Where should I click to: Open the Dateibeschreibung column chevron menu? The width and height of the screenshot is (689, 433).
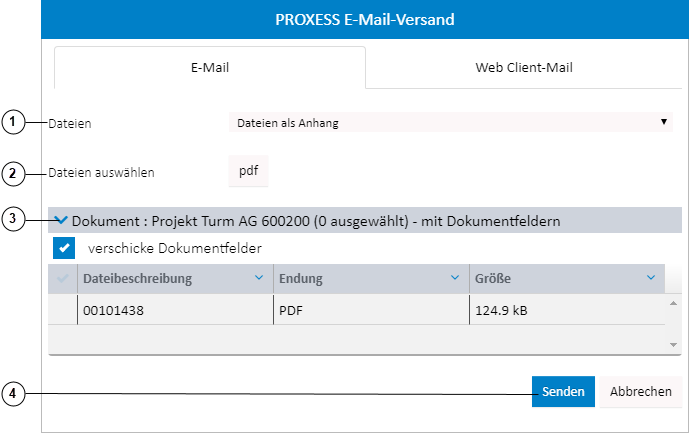259,278
